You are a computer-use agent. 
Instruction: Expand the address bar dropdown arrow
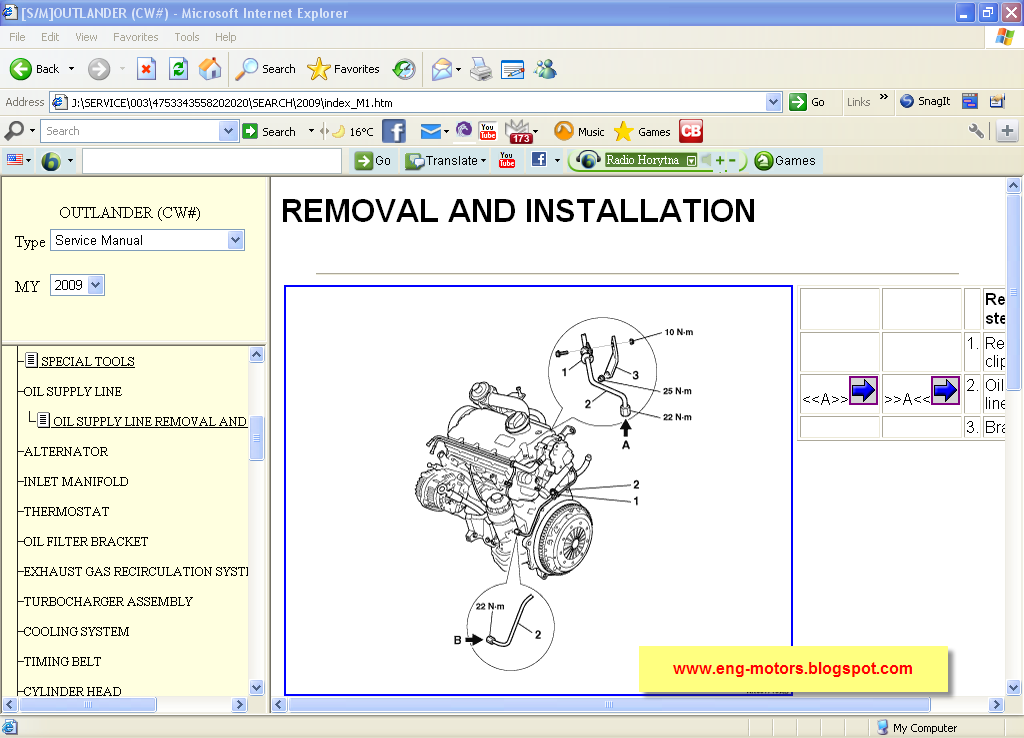[773, 102]
